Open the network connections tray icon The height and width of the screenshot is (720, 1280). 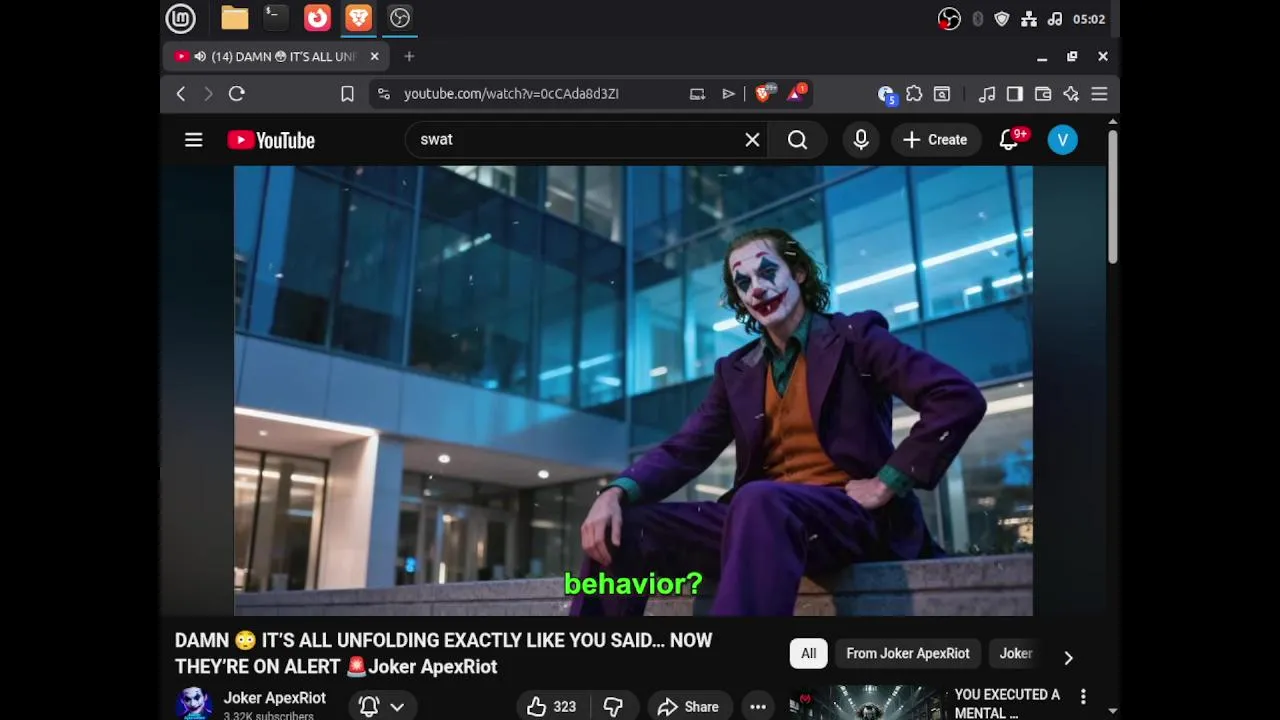click(x=1029, y=19)
